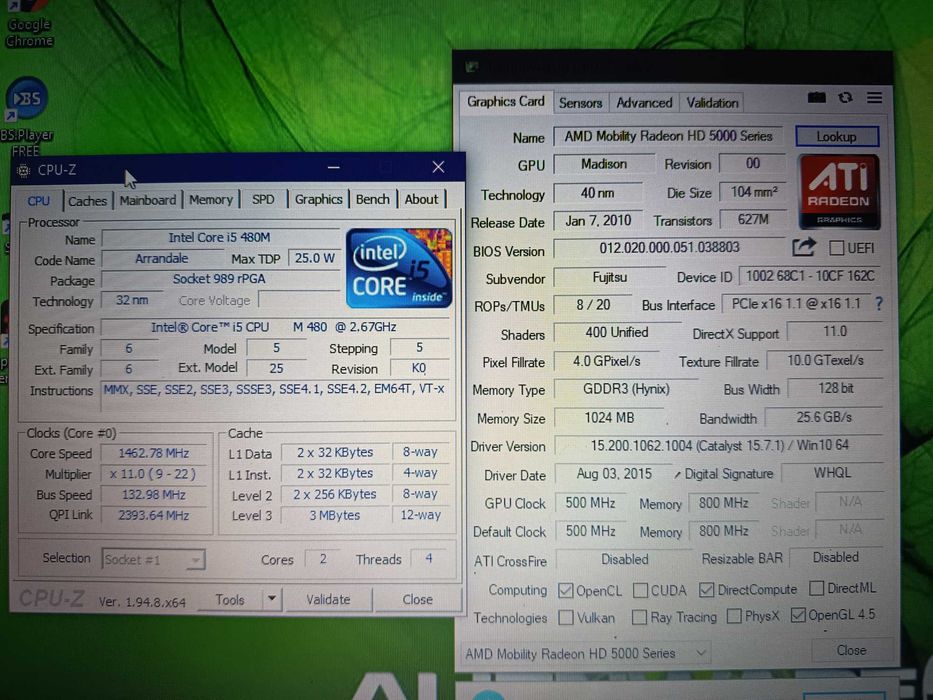Open GPU-Z hamburger menu
Image resolution: width=933 pixels, height=700 pixels.
tap(874, 98)
